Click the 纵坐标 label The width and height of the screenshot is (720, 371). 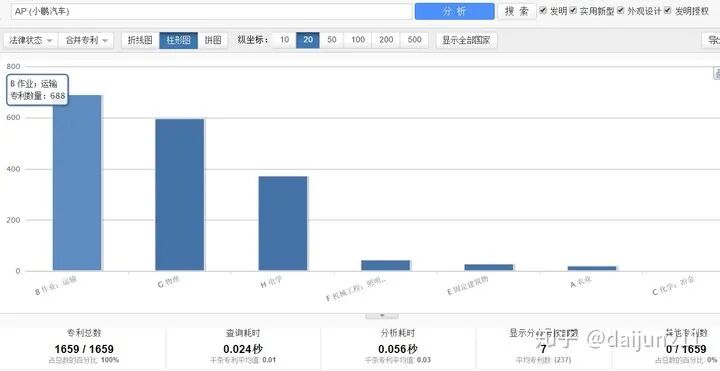[253, 40]
